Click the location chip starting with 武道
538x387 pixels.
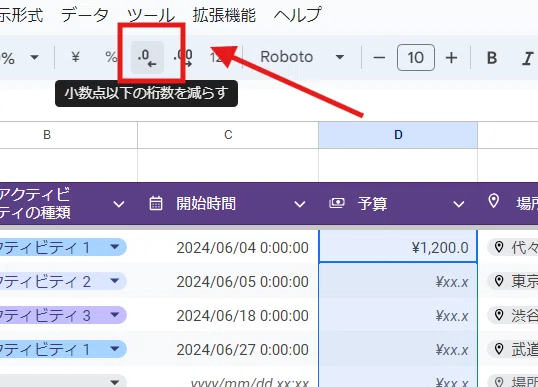[x=513, y=350]
